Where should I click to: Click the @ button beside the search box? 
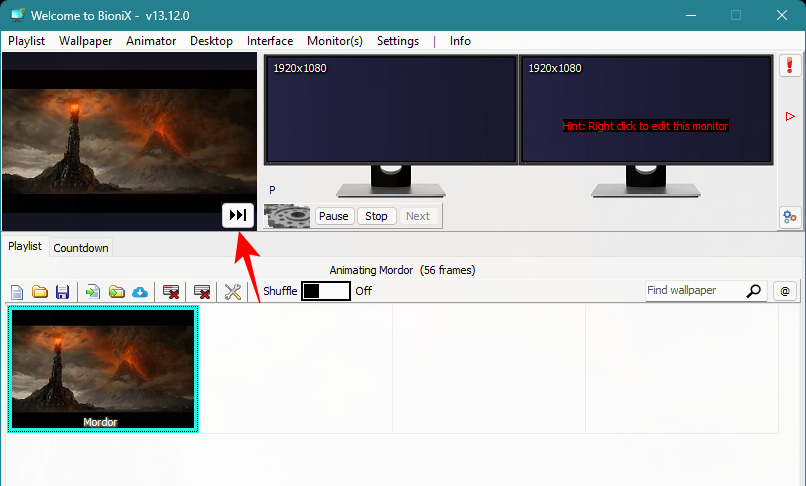point(785,291)
